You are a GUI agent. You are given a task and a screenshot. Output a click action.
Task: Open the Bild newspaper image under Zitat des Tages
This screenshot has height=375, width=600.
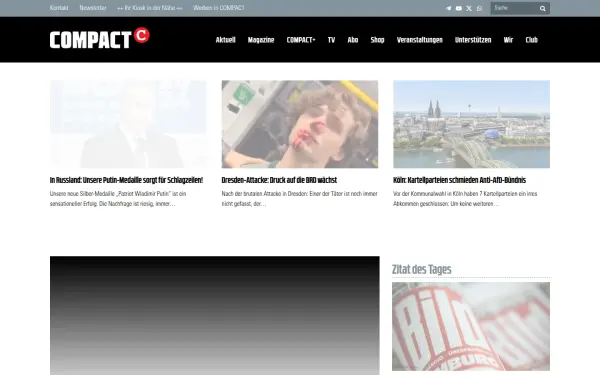471,326
